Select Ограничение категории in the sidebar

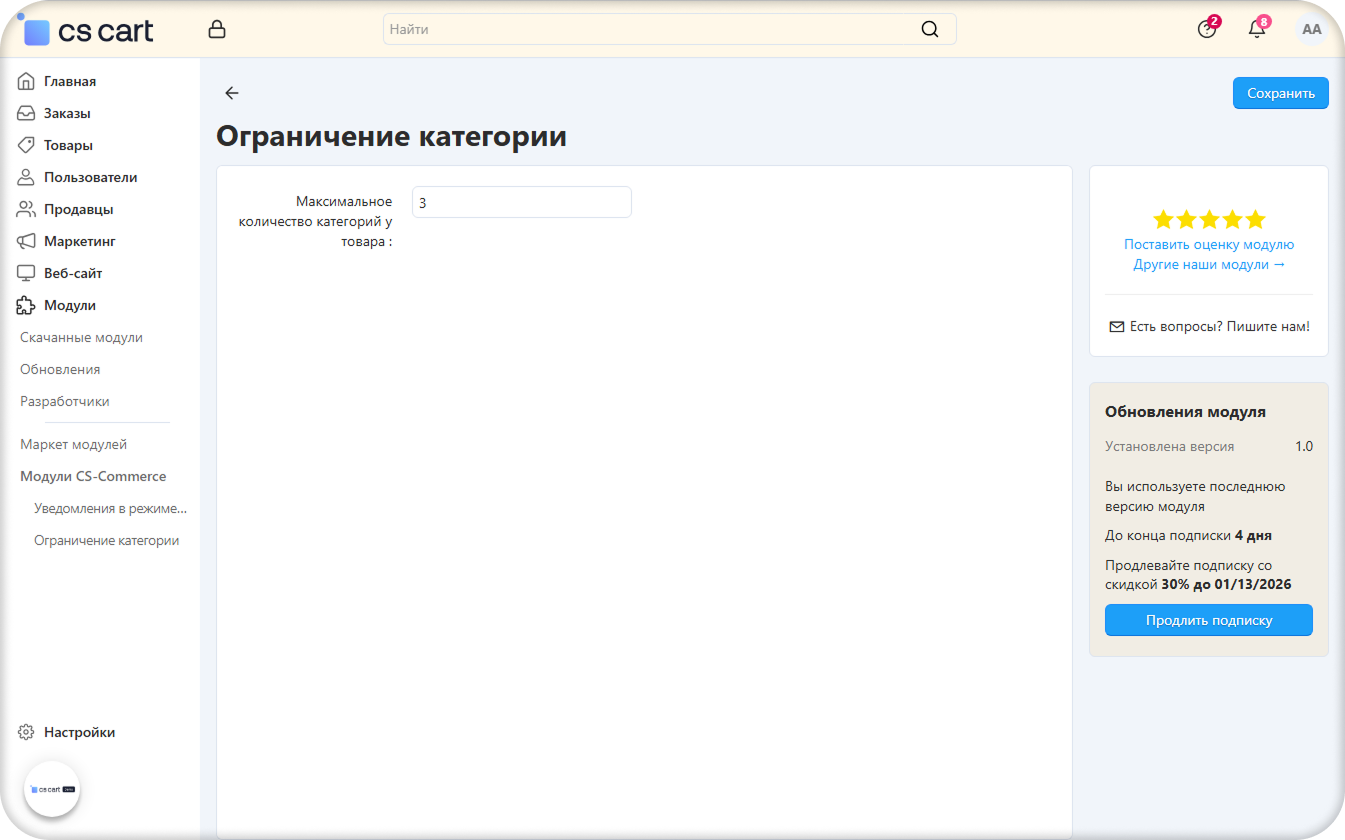[106, 541]
